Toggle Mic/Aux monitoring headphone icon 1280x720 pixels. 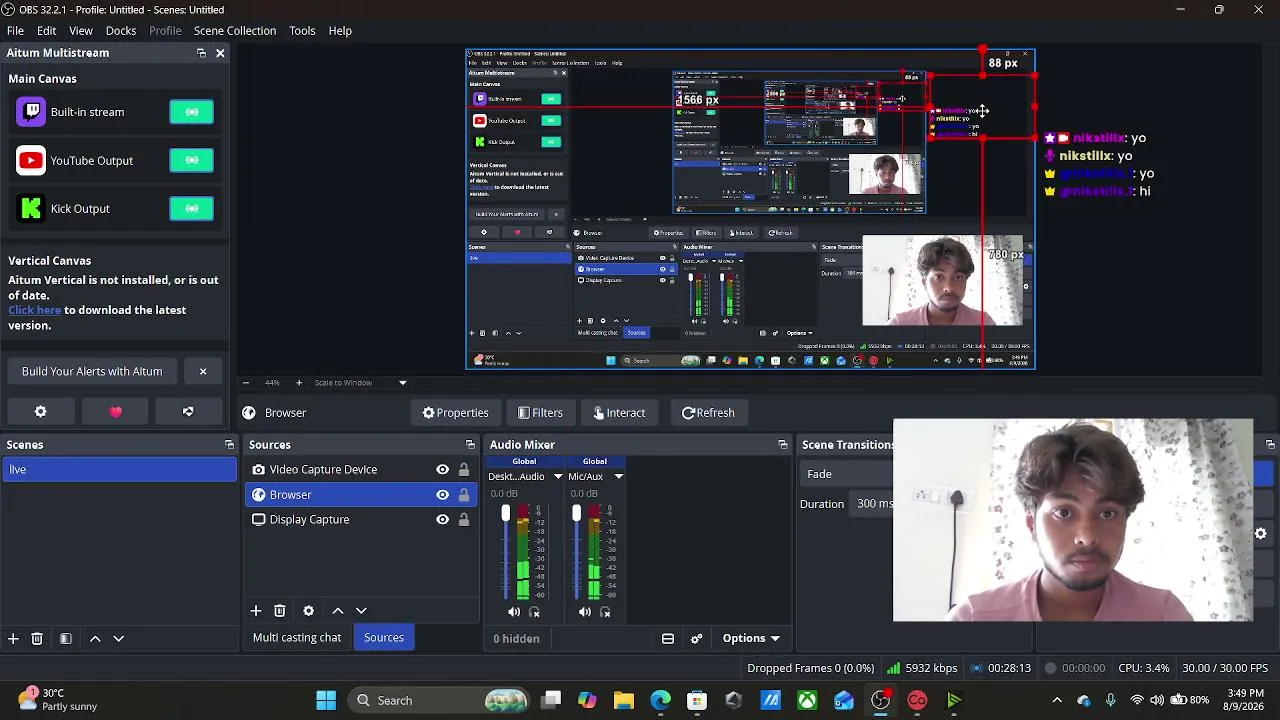[605, 612]
